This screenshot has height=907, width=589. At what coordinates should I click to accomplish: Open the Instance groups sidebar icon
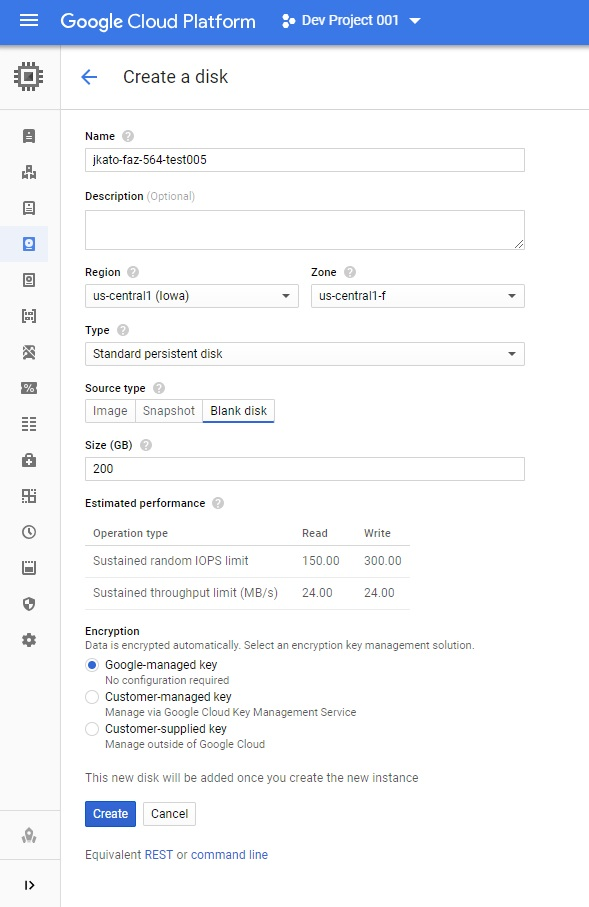click(30, 172)
